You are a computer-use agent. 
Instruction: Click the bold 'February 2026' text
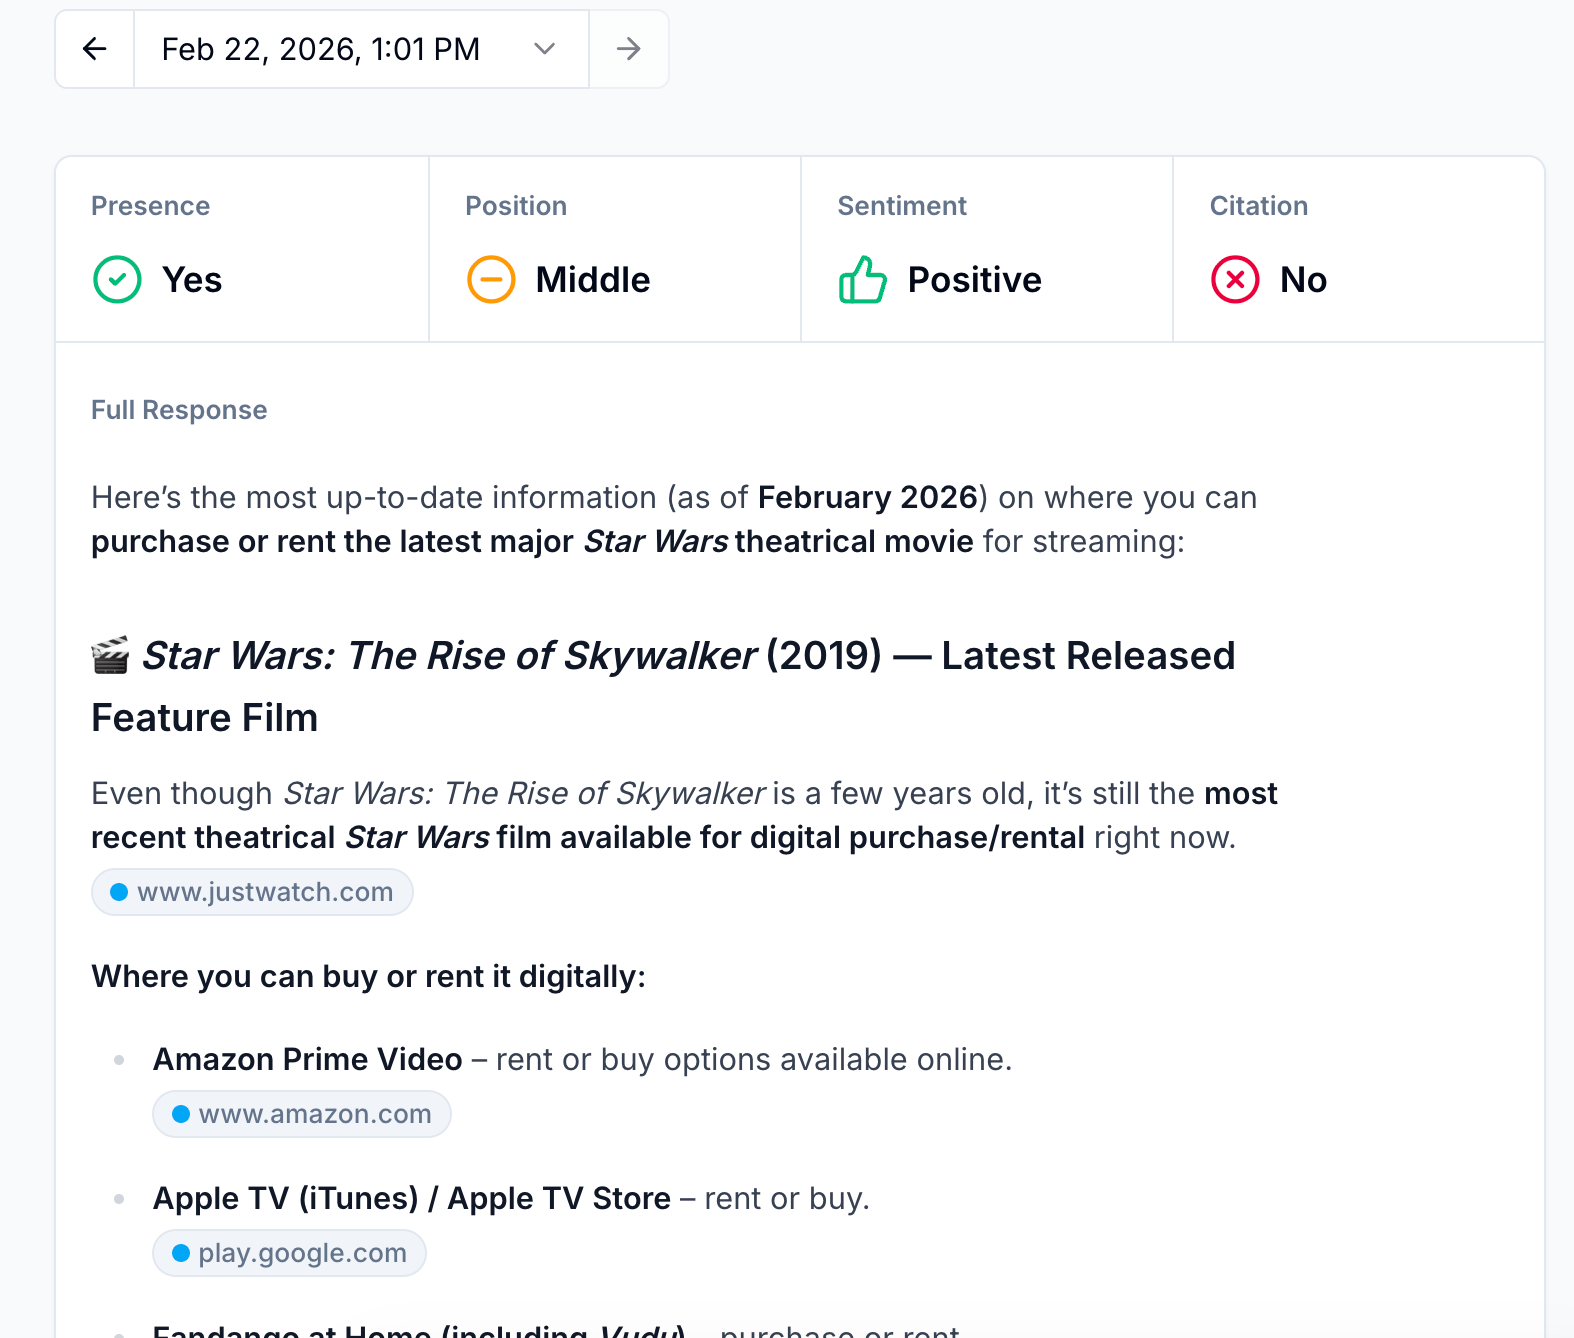pos(867,497)
